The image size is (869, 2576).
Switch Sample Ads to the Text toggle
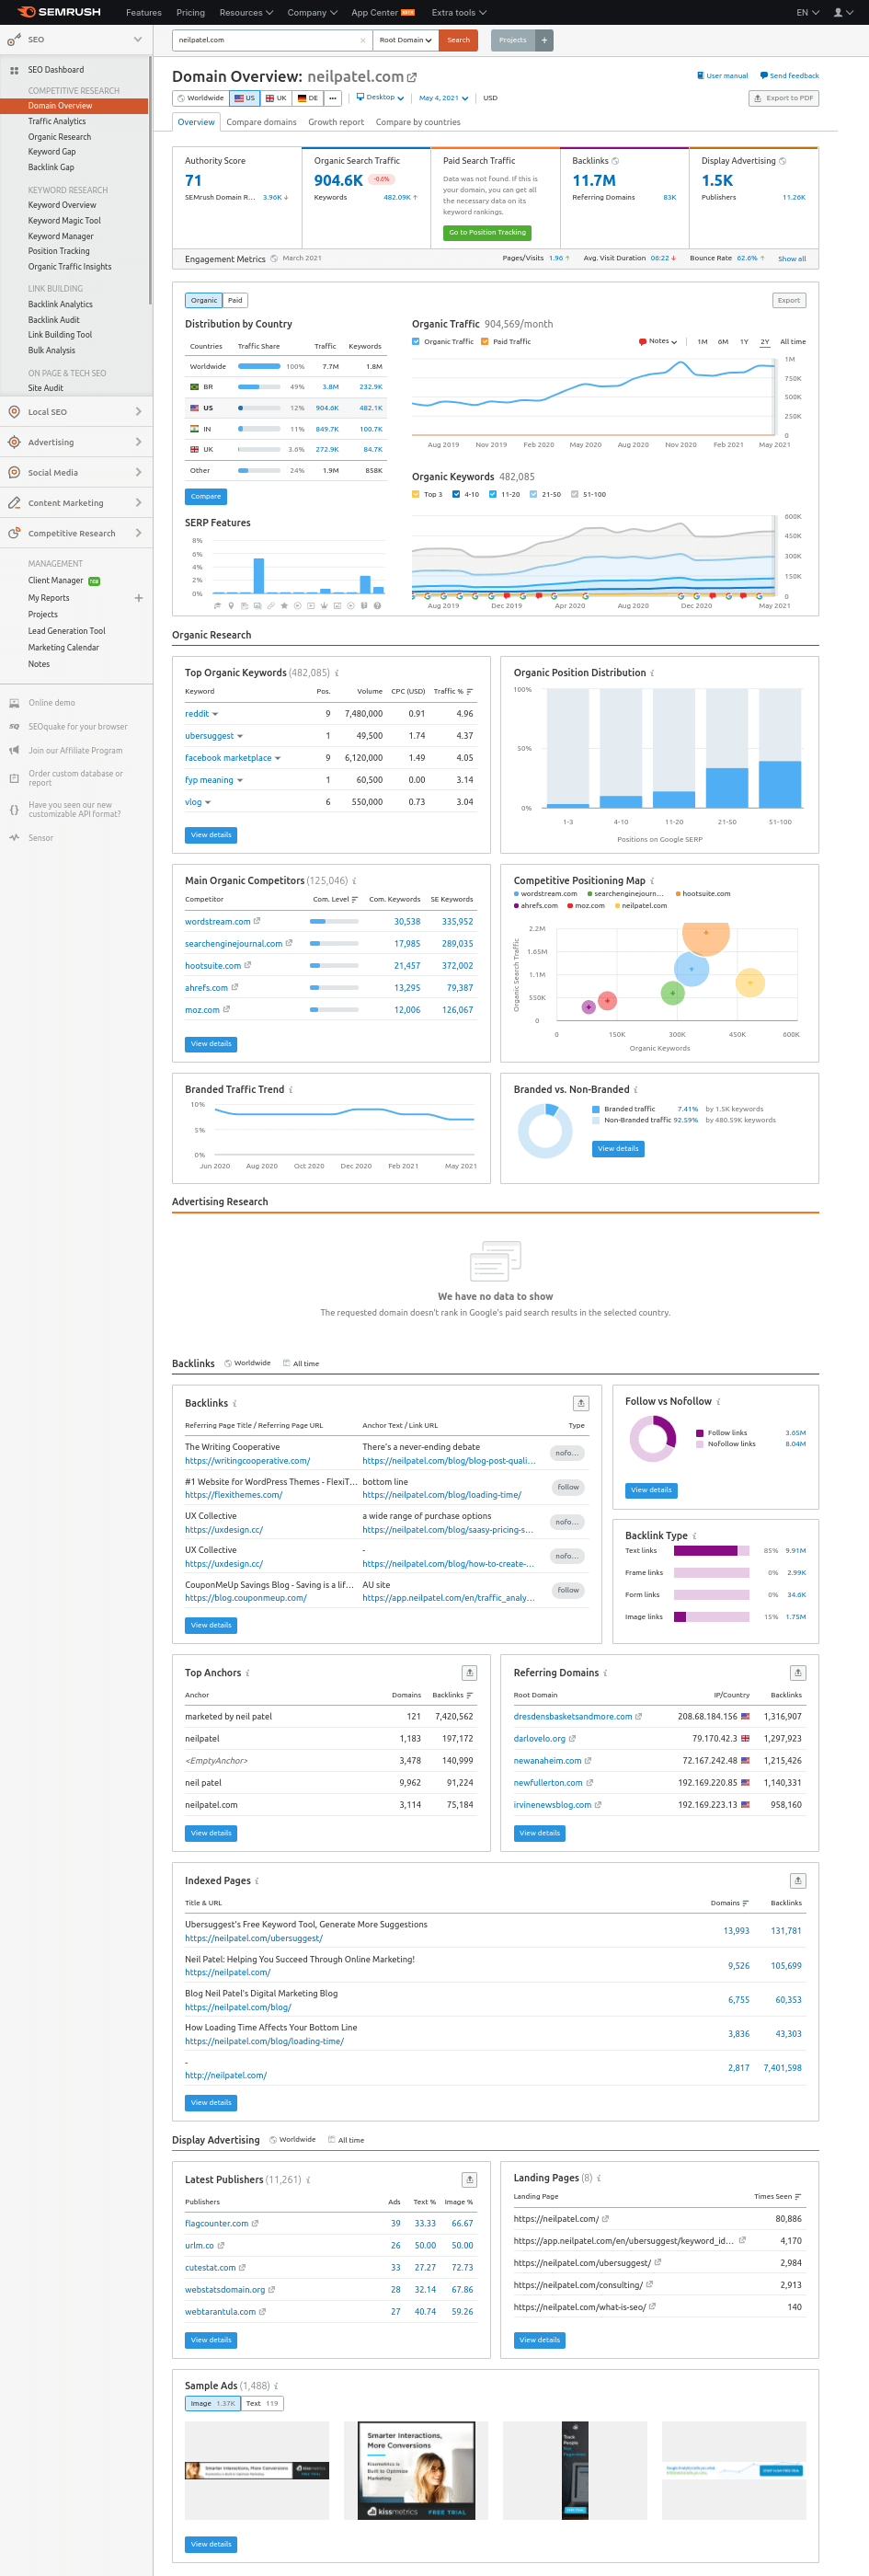click(x=262, y=2404)
